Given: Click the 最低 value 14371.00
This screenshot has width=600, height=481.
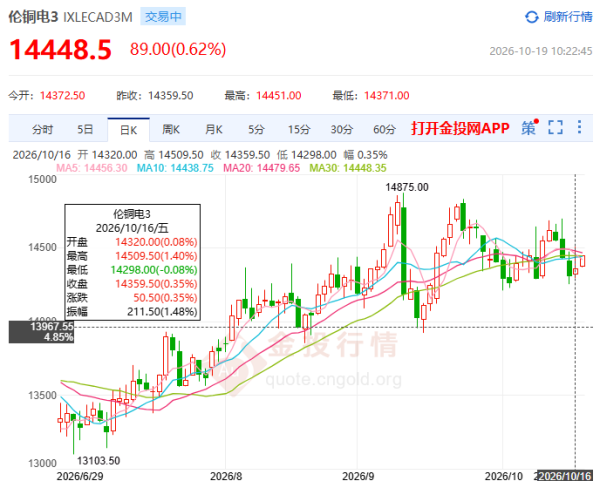Looking at the screenshot, I should pyautogui.click(x=386, y=95).
